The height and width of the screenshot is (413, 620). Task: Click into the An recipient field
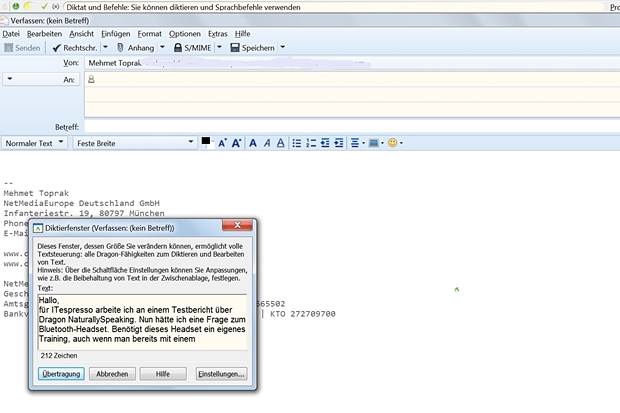(x=352, y=79)
